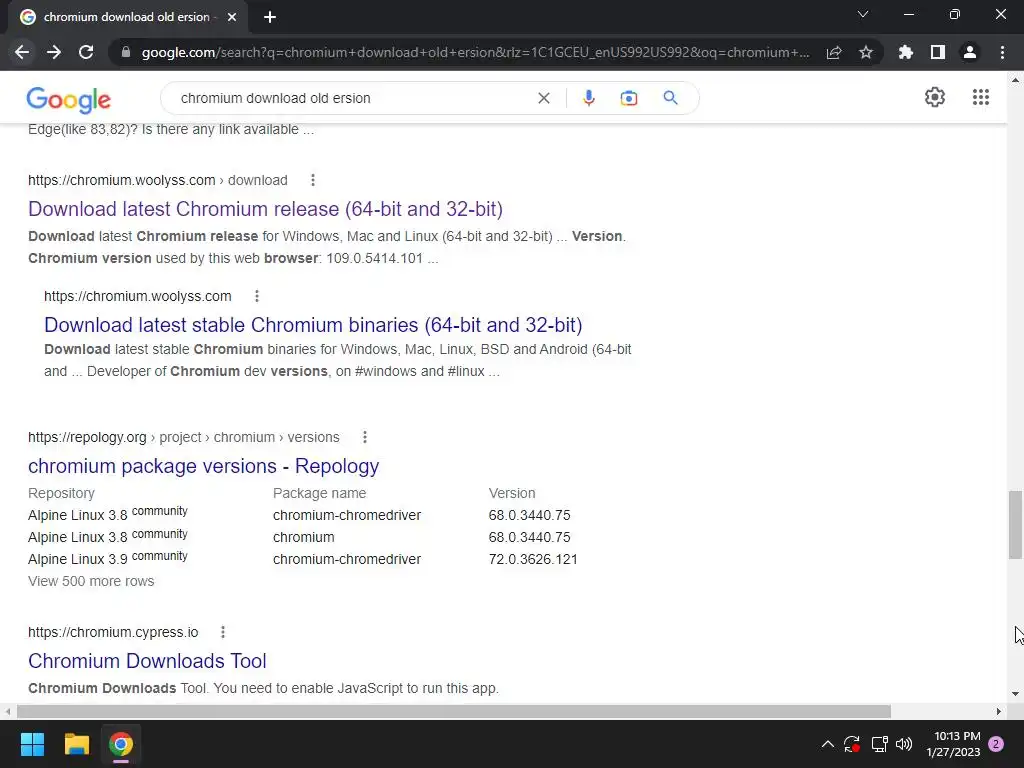Toggle Chrome side panel icon
The width and height of the screenshot is (1024, 768).
coord(938,52)
